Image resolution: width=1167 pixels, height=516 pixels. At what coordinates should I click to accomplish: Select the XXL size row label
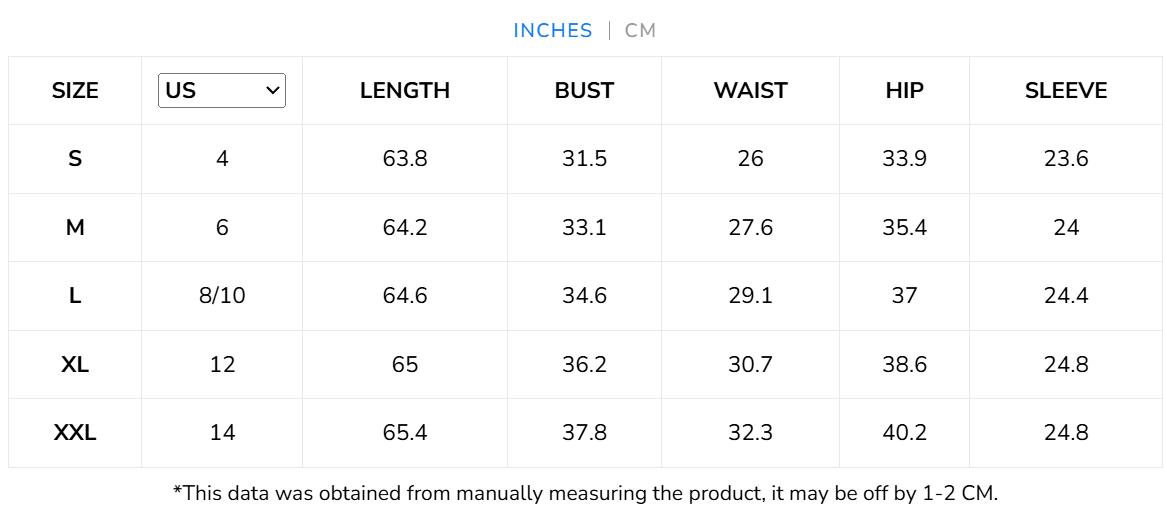[75, 433]
